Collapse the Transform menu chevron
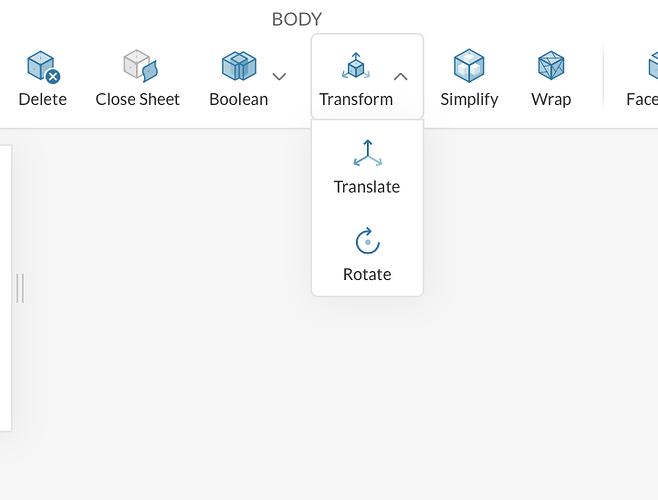Image resolution: width=658 pixels, height=500 pixels. pyautogui.click(x=400, y=77)
